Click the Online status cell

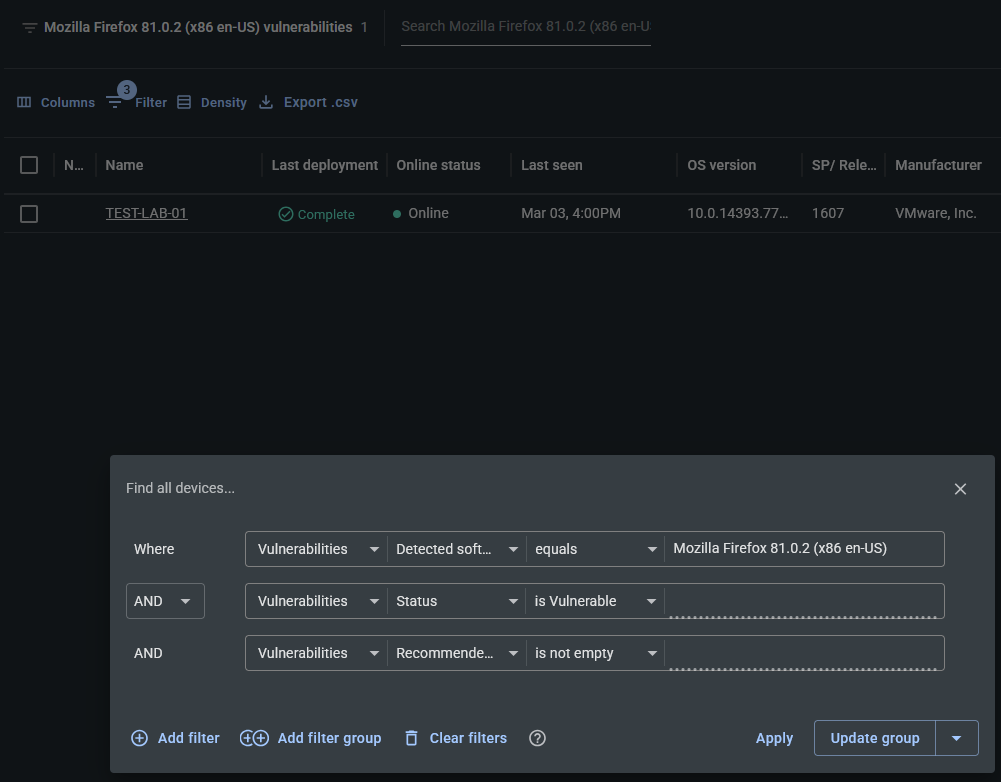[x=421, y=213]
